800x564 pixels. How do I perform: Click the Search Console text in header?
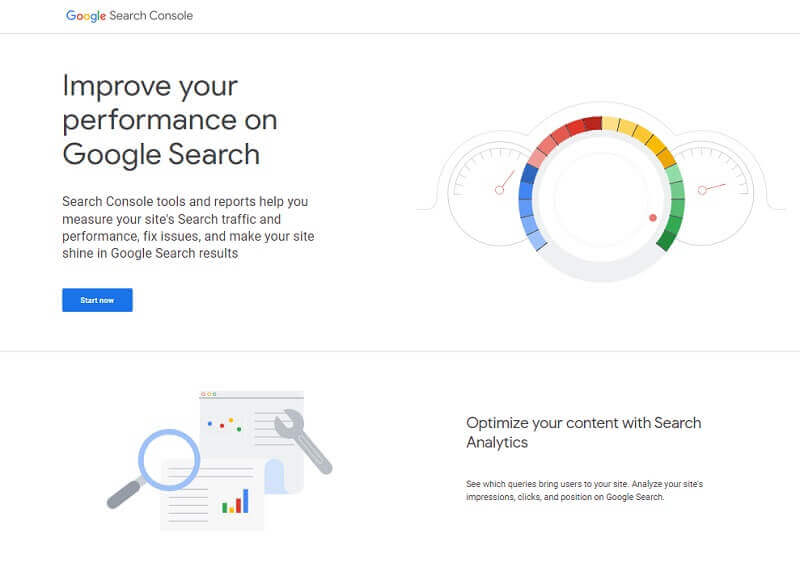tap(151, 16)
